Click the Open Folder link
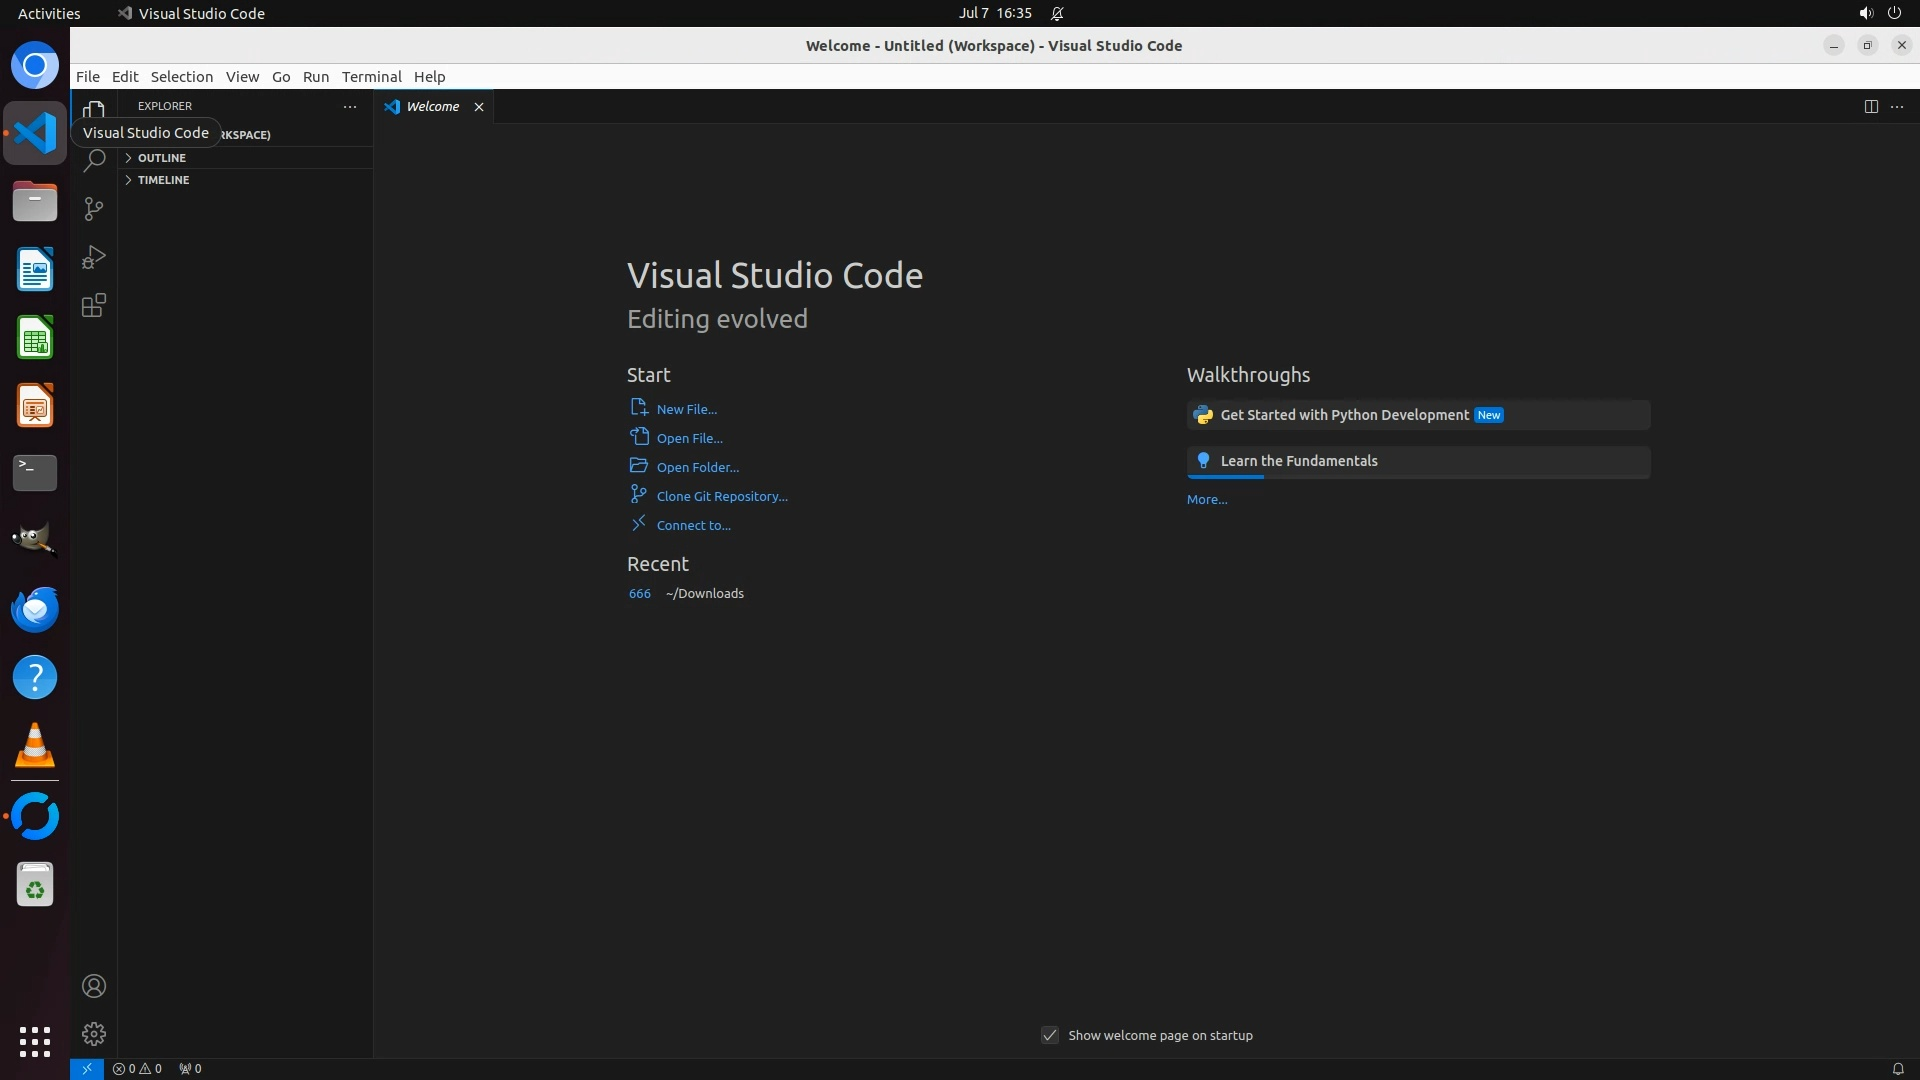 698,467
